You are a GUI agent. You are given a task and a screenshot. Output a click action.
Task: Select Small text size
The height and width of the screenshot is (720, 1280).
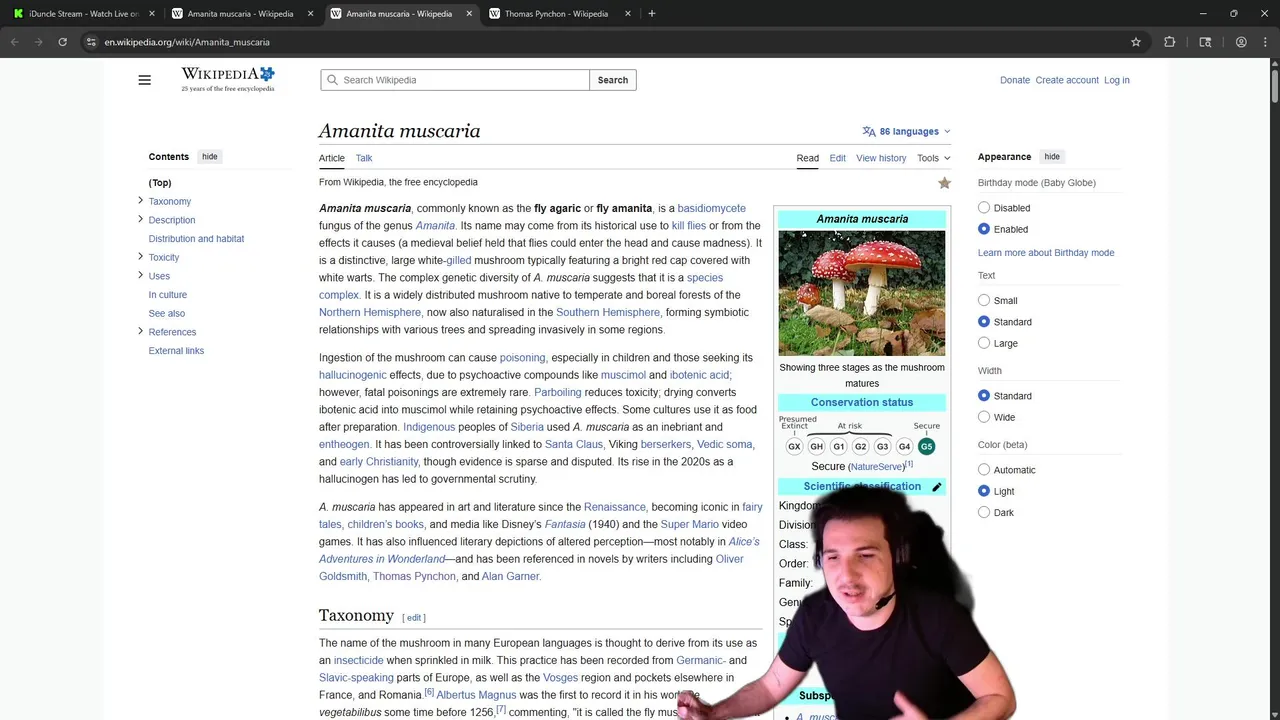click(x=984, y=300)
